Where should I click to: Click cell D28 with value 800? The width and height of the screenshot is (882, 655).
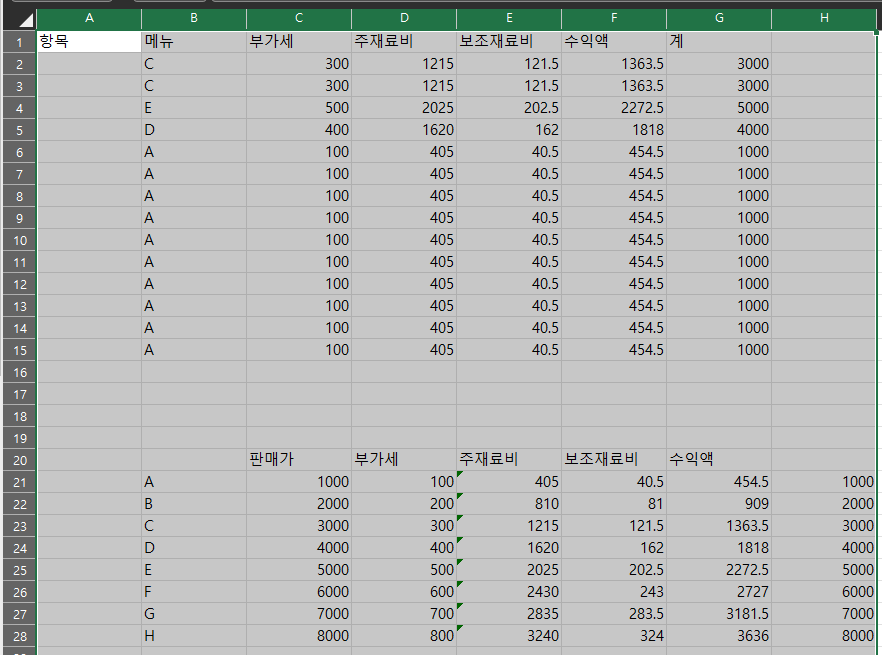pos(404,636)
